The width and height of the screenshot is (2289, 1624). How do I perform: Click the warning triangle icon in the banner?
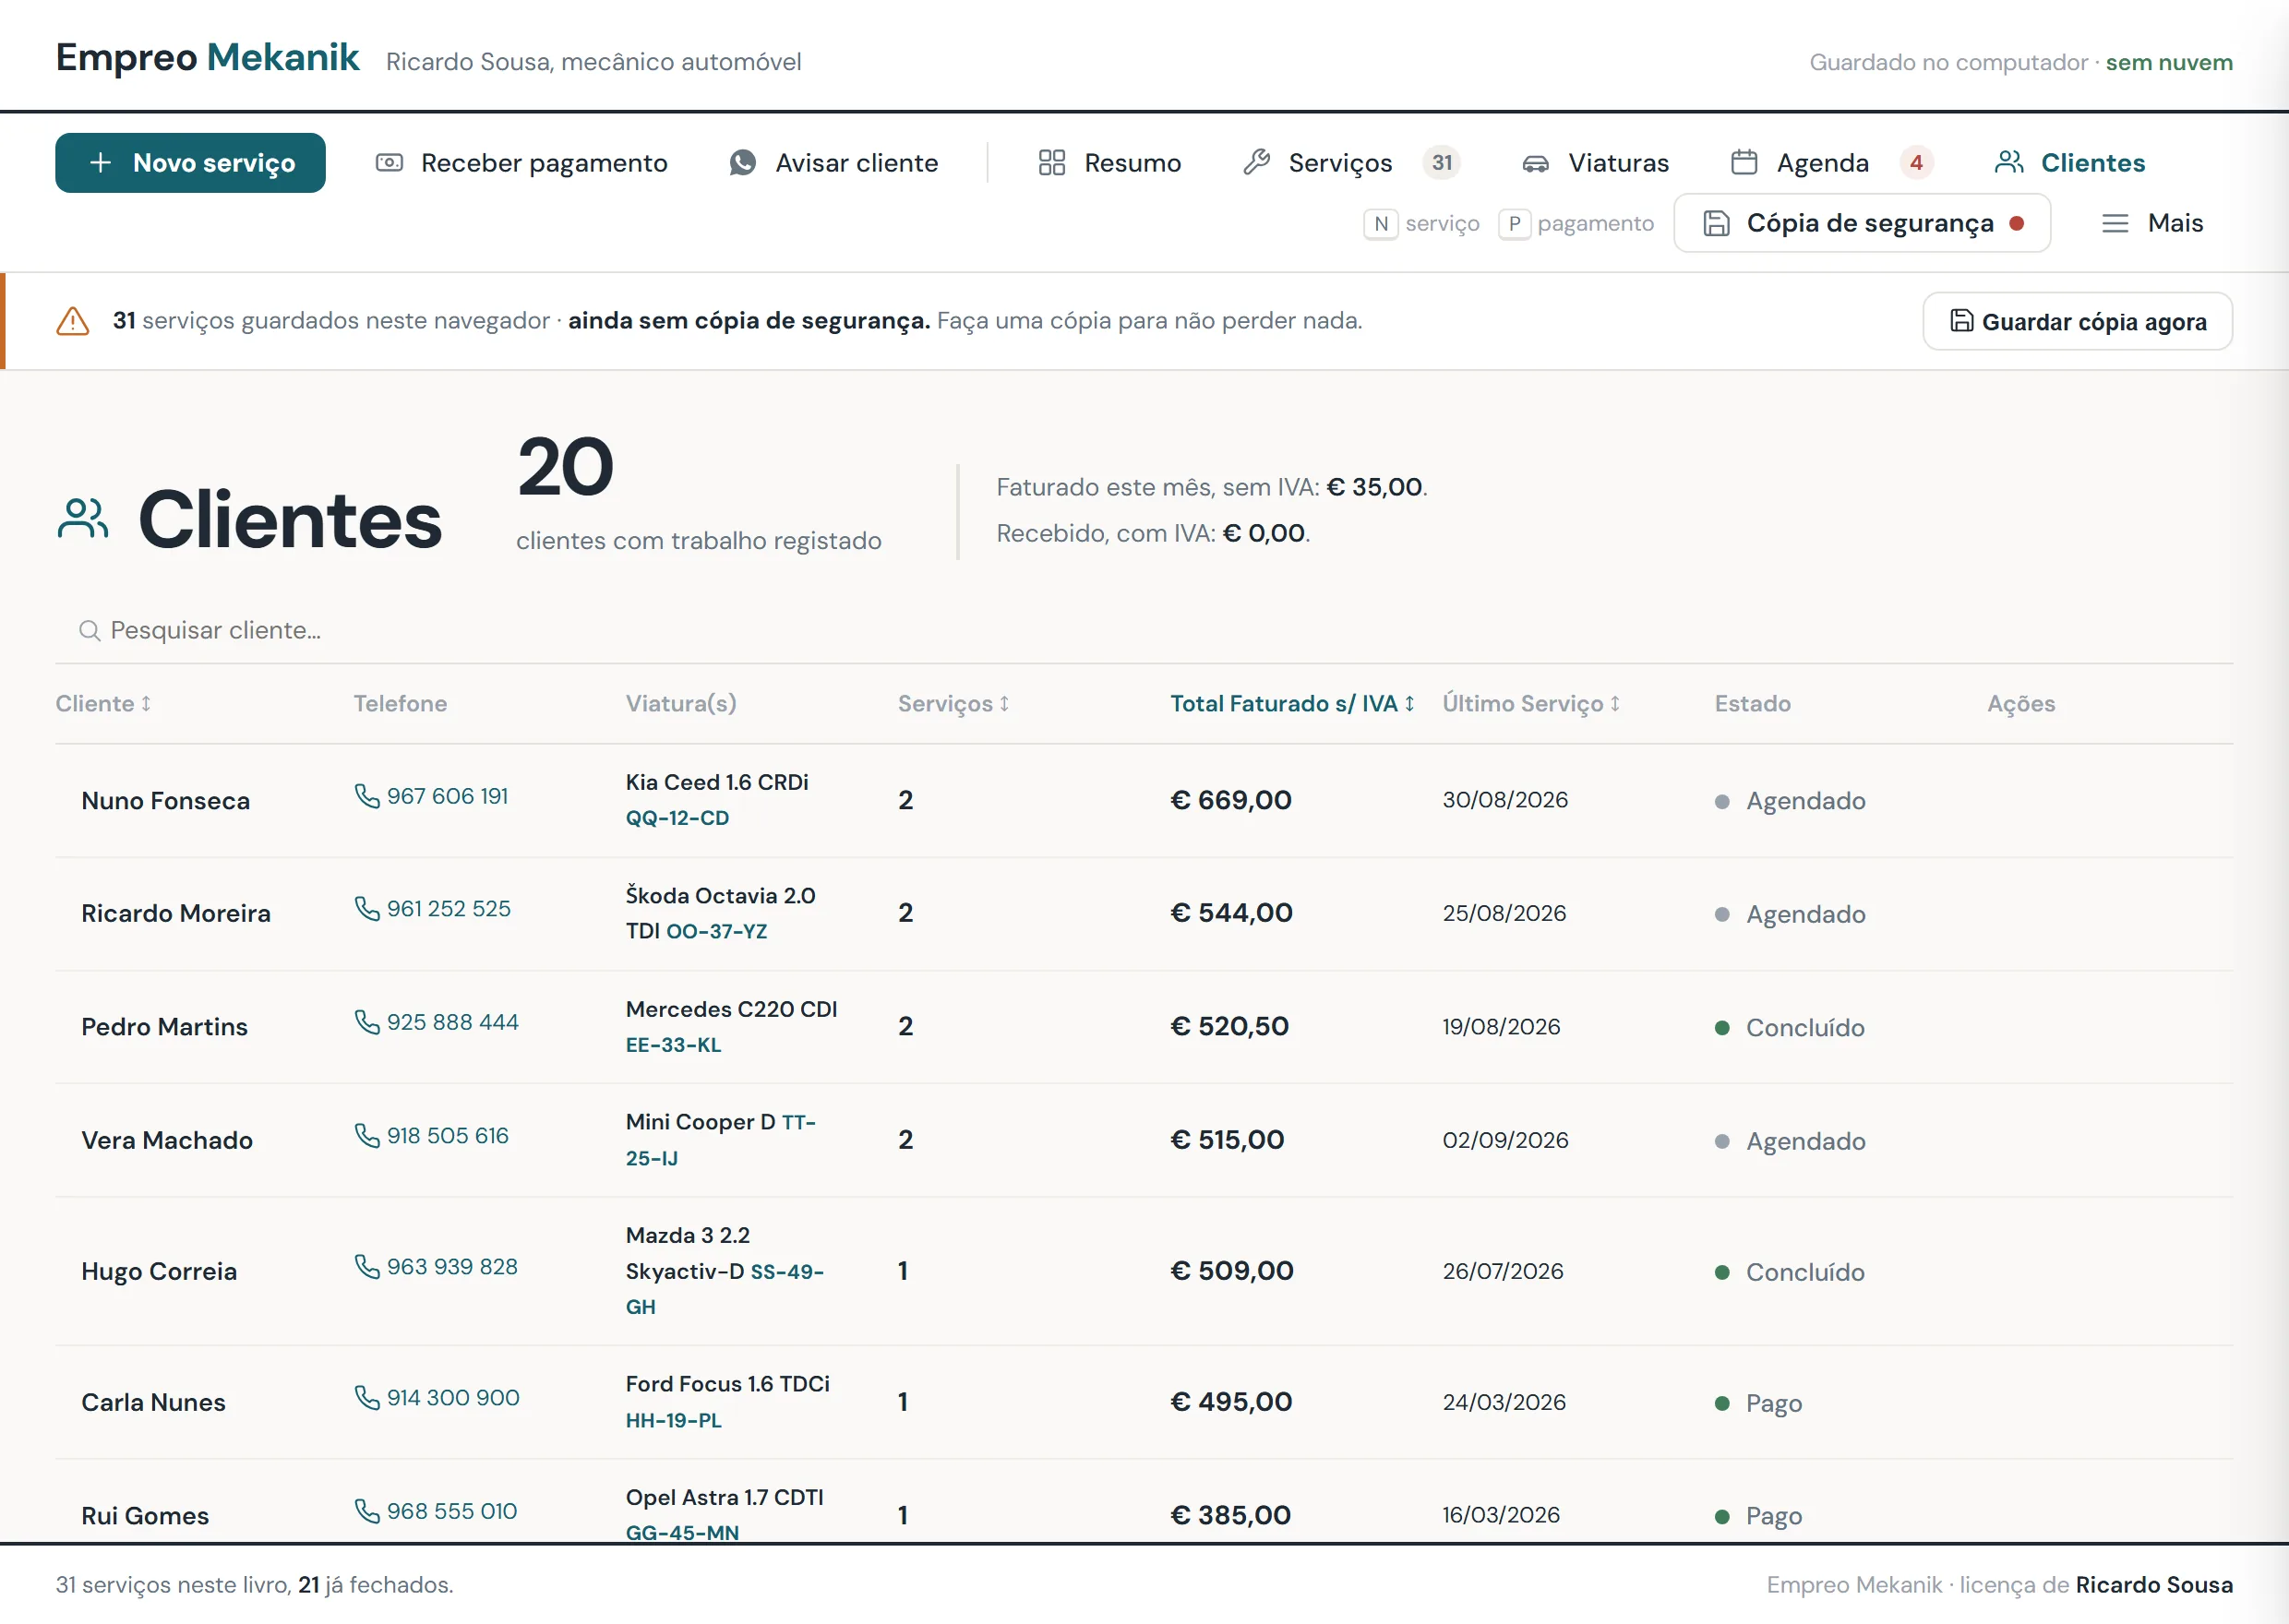tap(72, 321)
